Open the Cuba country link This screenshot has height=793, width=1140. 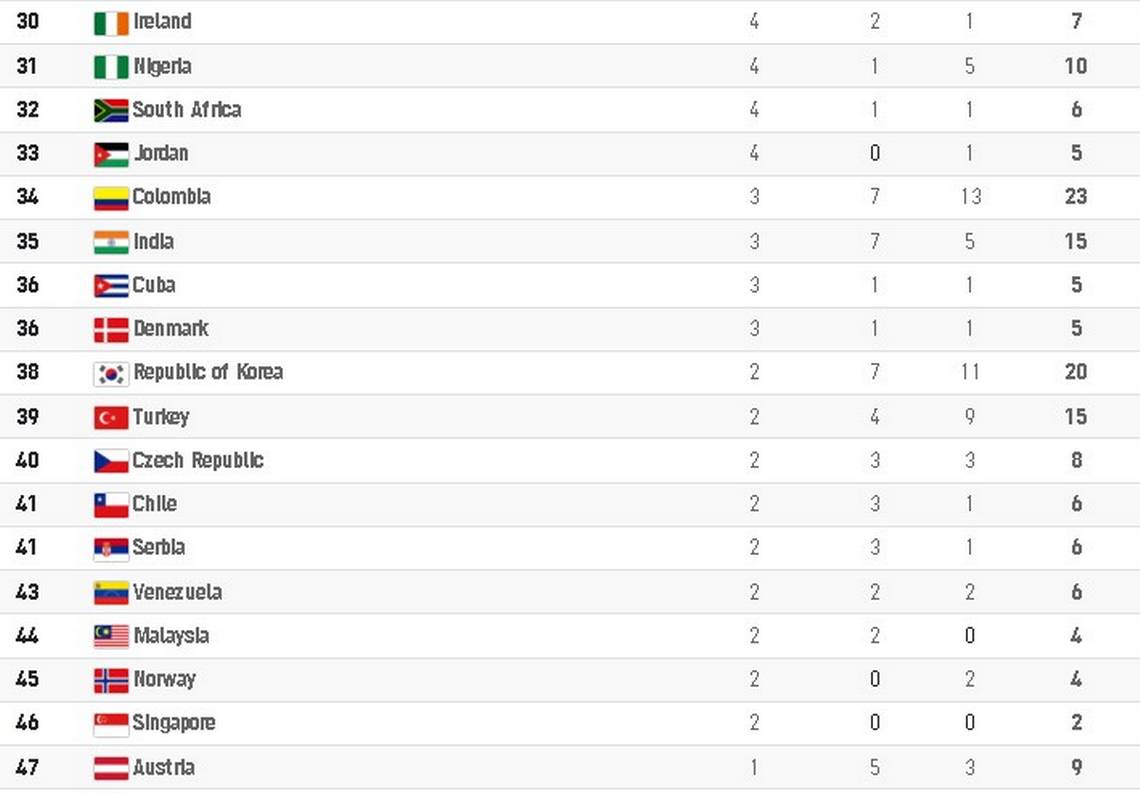(153, 285)
